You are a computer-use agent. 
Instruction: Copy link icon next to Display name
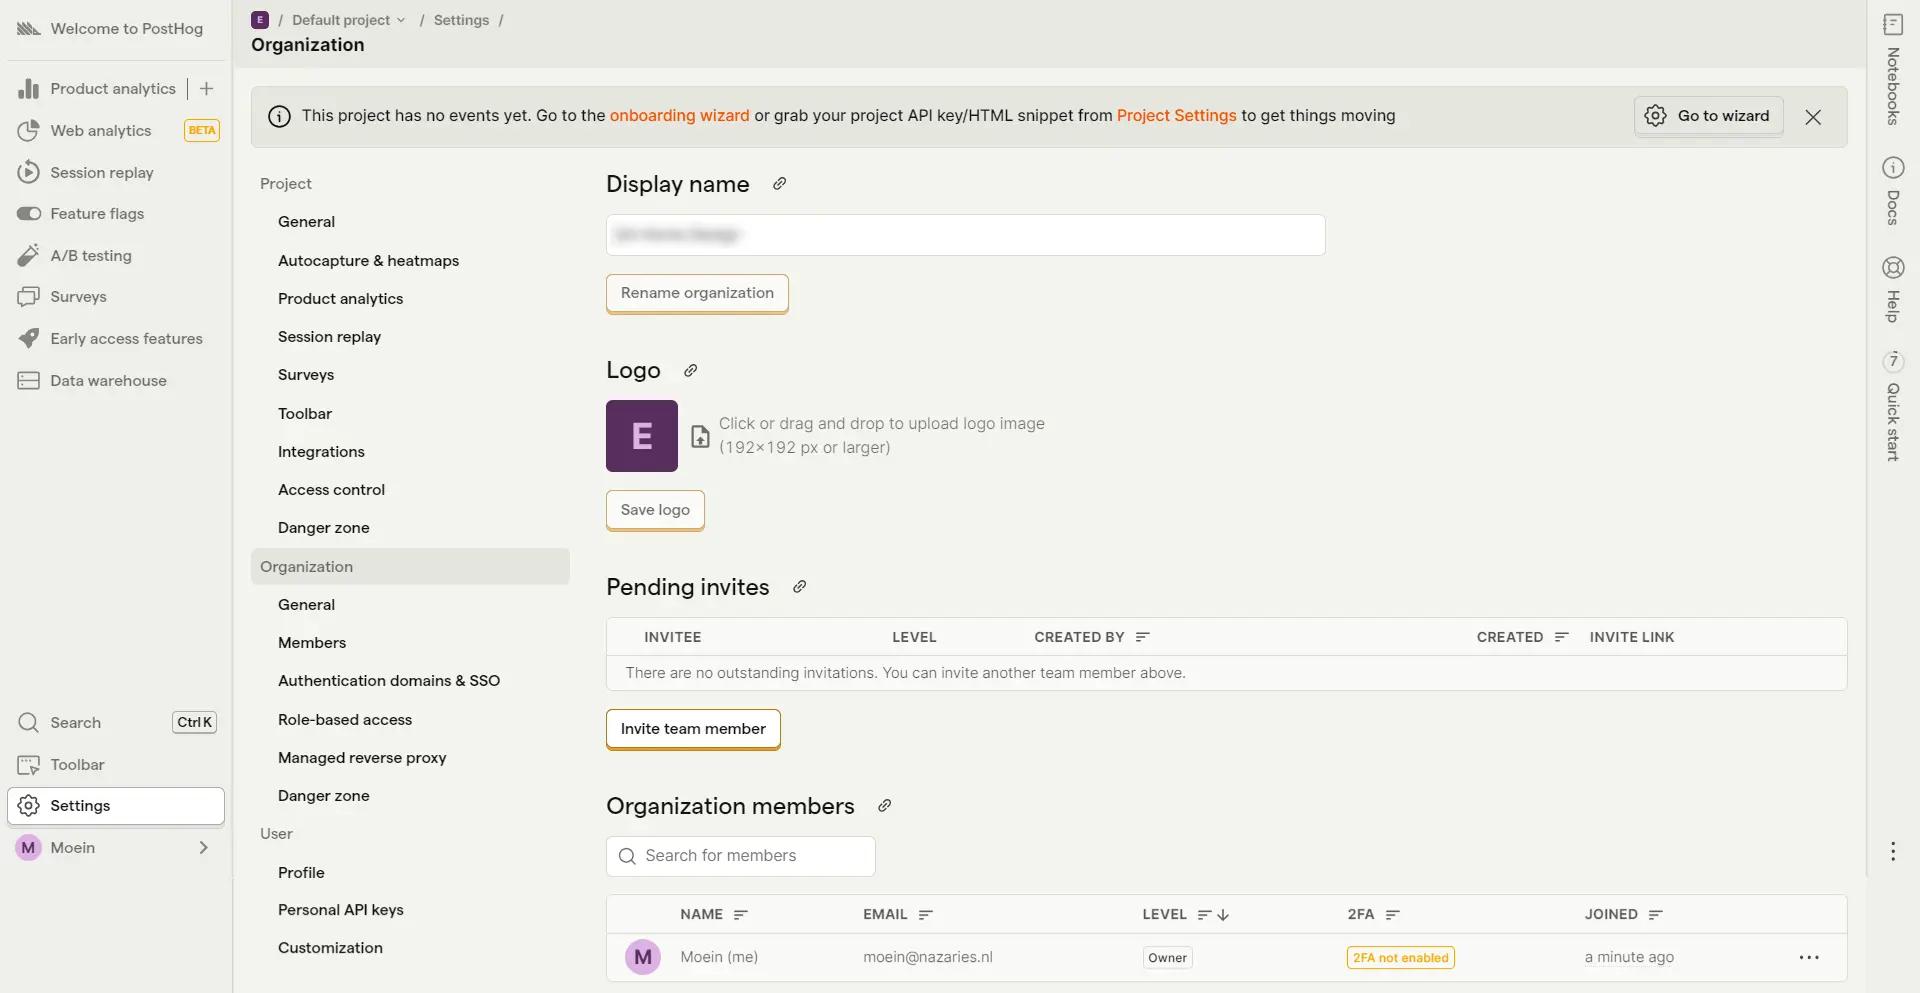point(780,184)
